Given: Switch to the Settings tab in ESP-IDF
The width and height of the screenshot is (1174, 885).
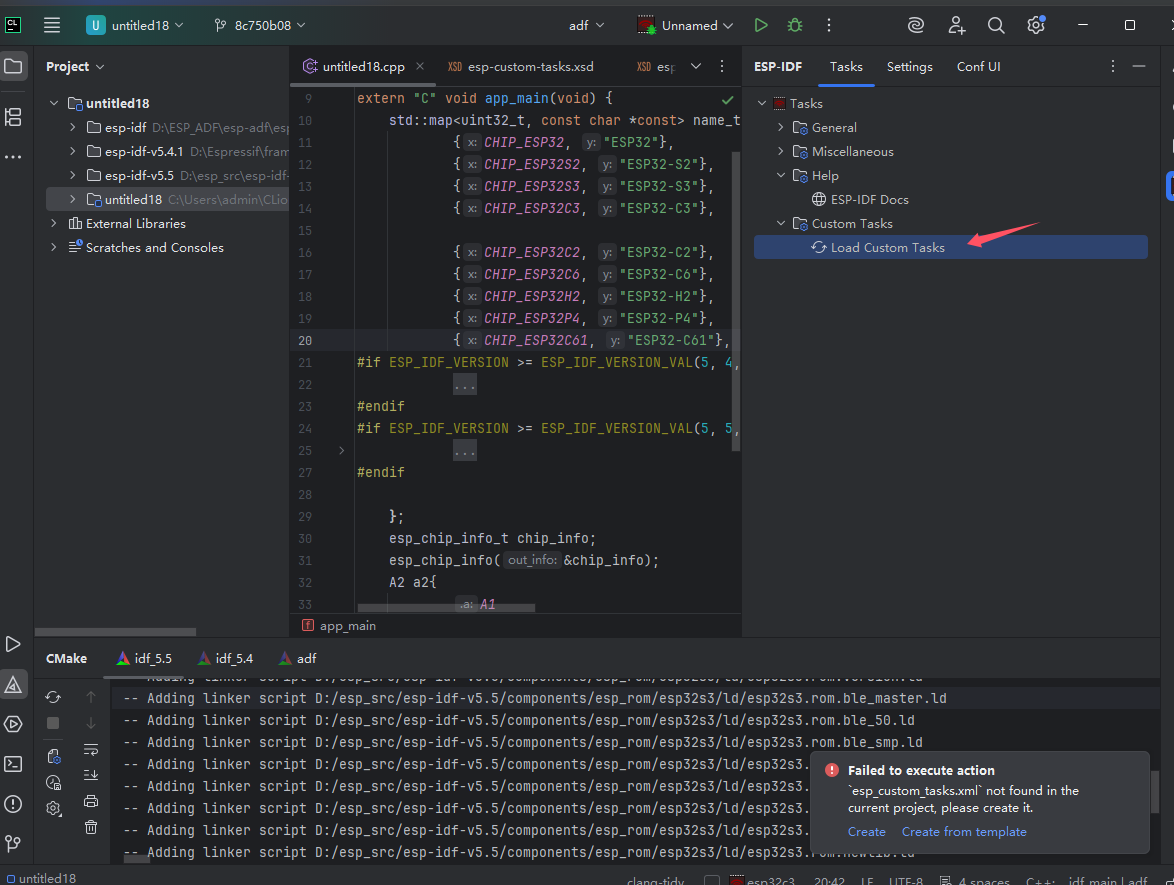Looking at the screenshot, I should pyautogui.click(x=909, y=66).
